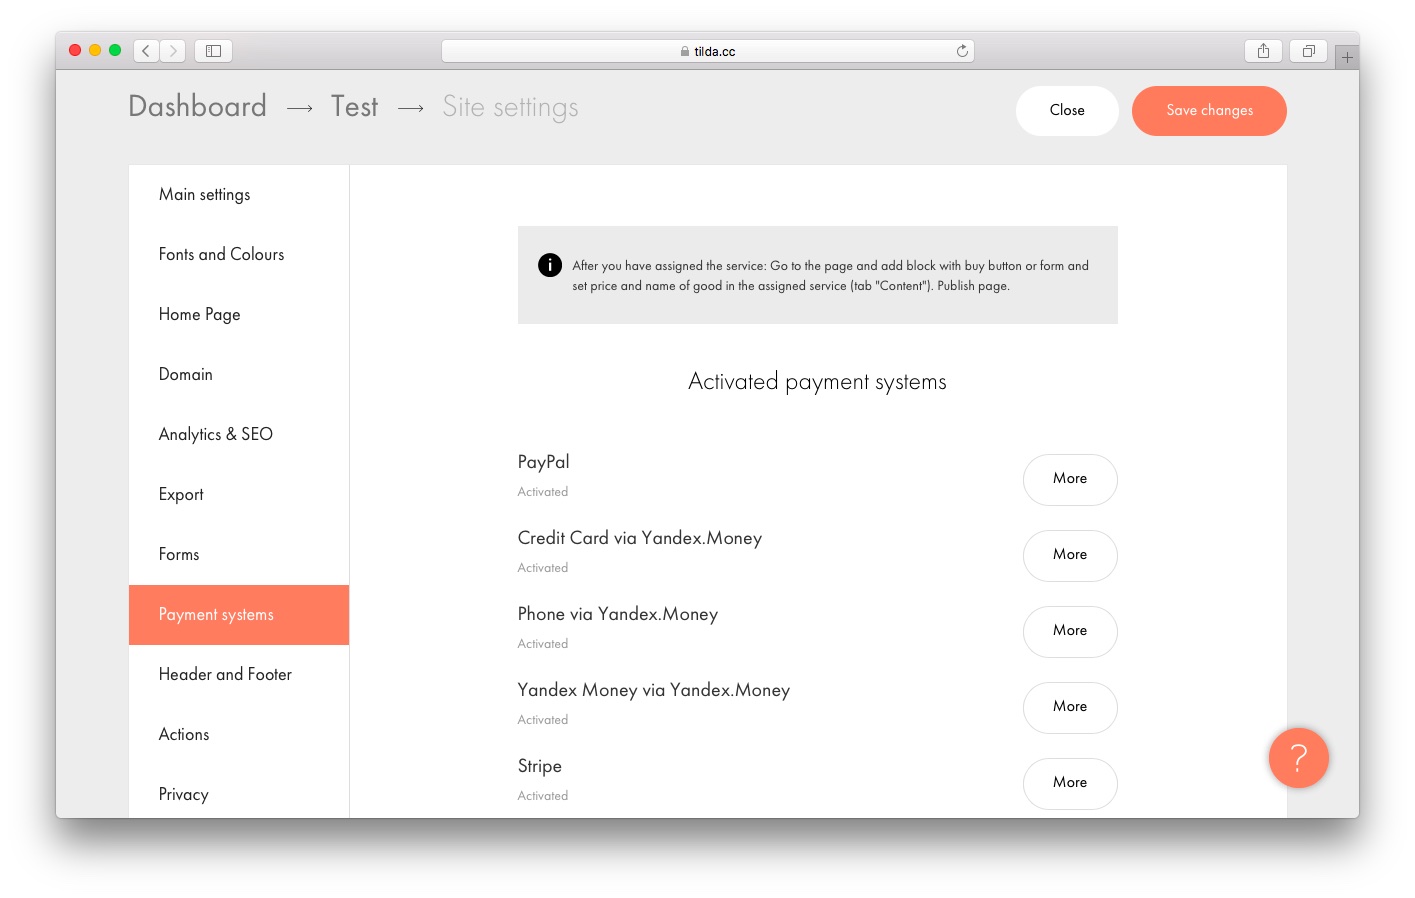Open More for Credit Card via Yandex.Money
The image size is (1415, 898).
[1070, 556]
